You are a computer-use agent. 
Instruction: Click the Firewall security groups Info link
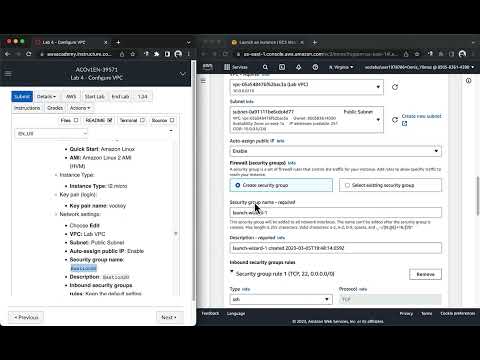[292, 163]
